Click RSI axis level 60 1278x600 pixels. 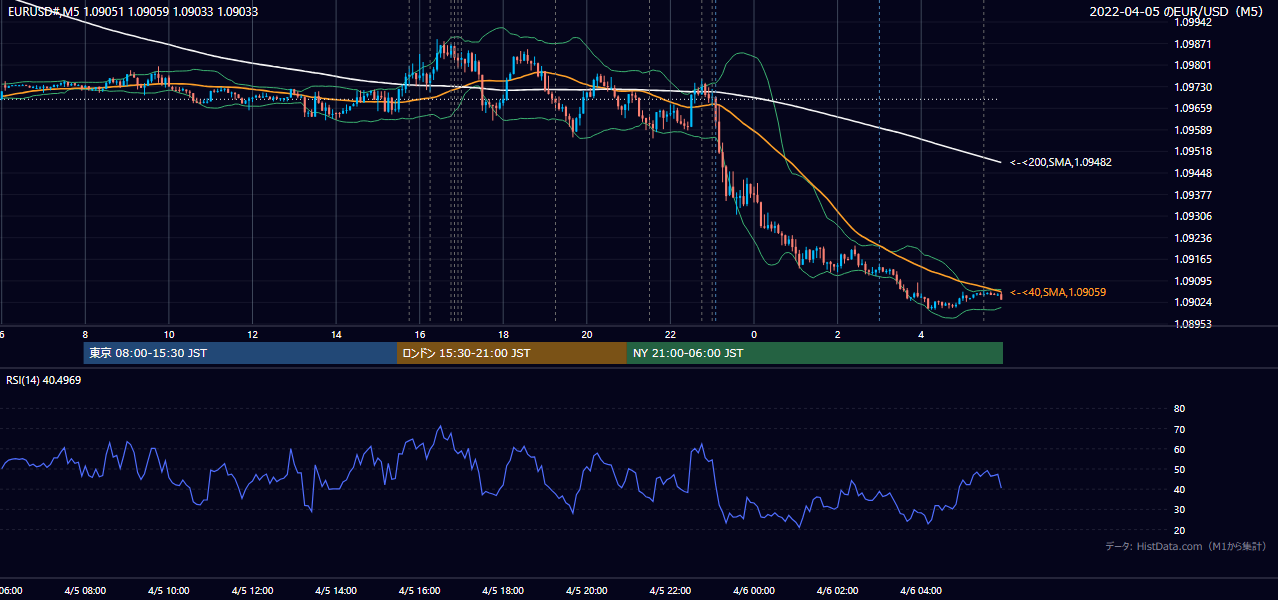(1180, 449)
